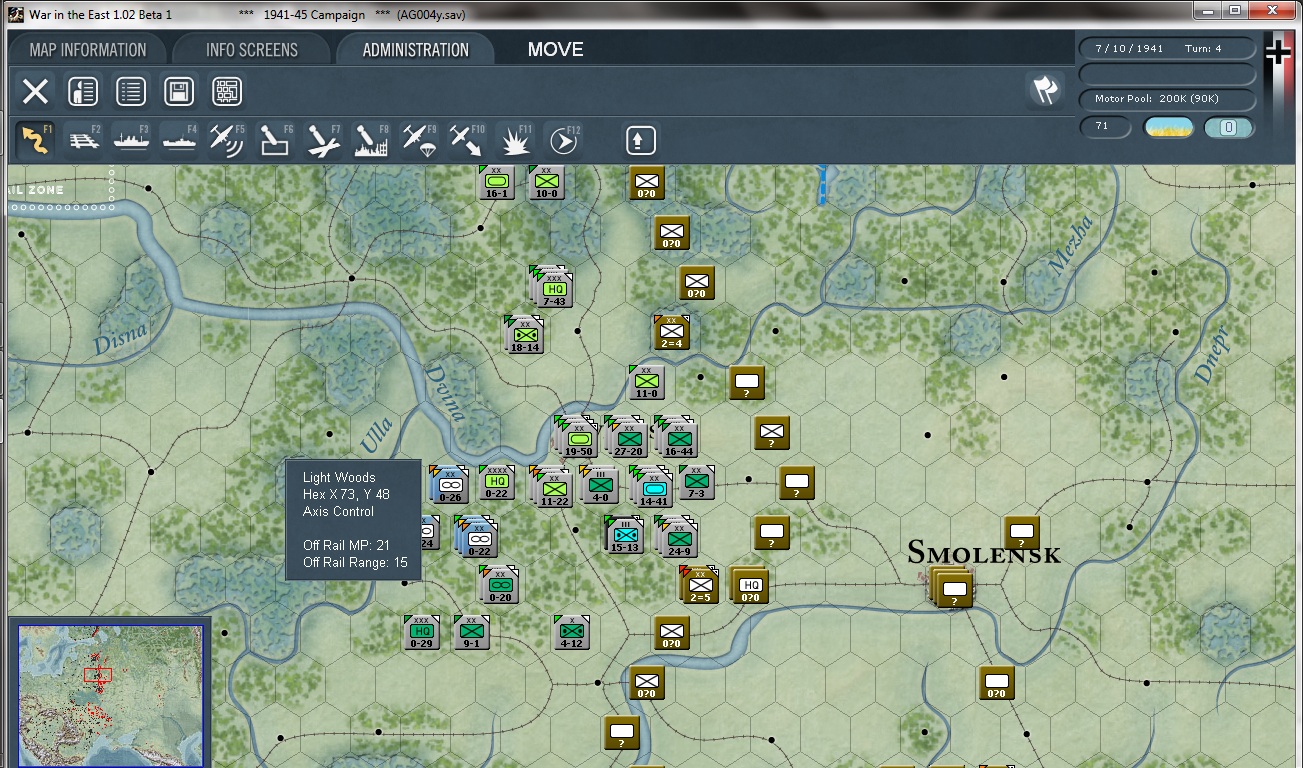This screenshot has height=768, width=1303.
Task: Select naval transport mode (F3) ship icon
Action: point(132,140)
